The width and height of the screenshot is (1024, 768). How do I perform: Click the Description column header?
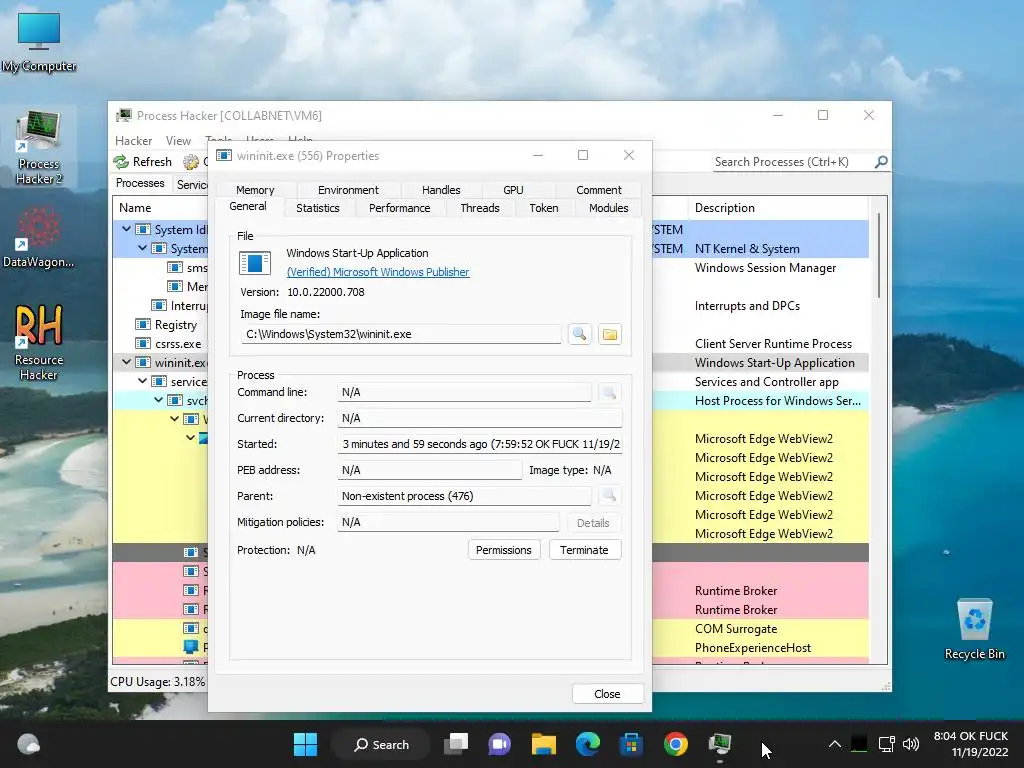(778, 208)
